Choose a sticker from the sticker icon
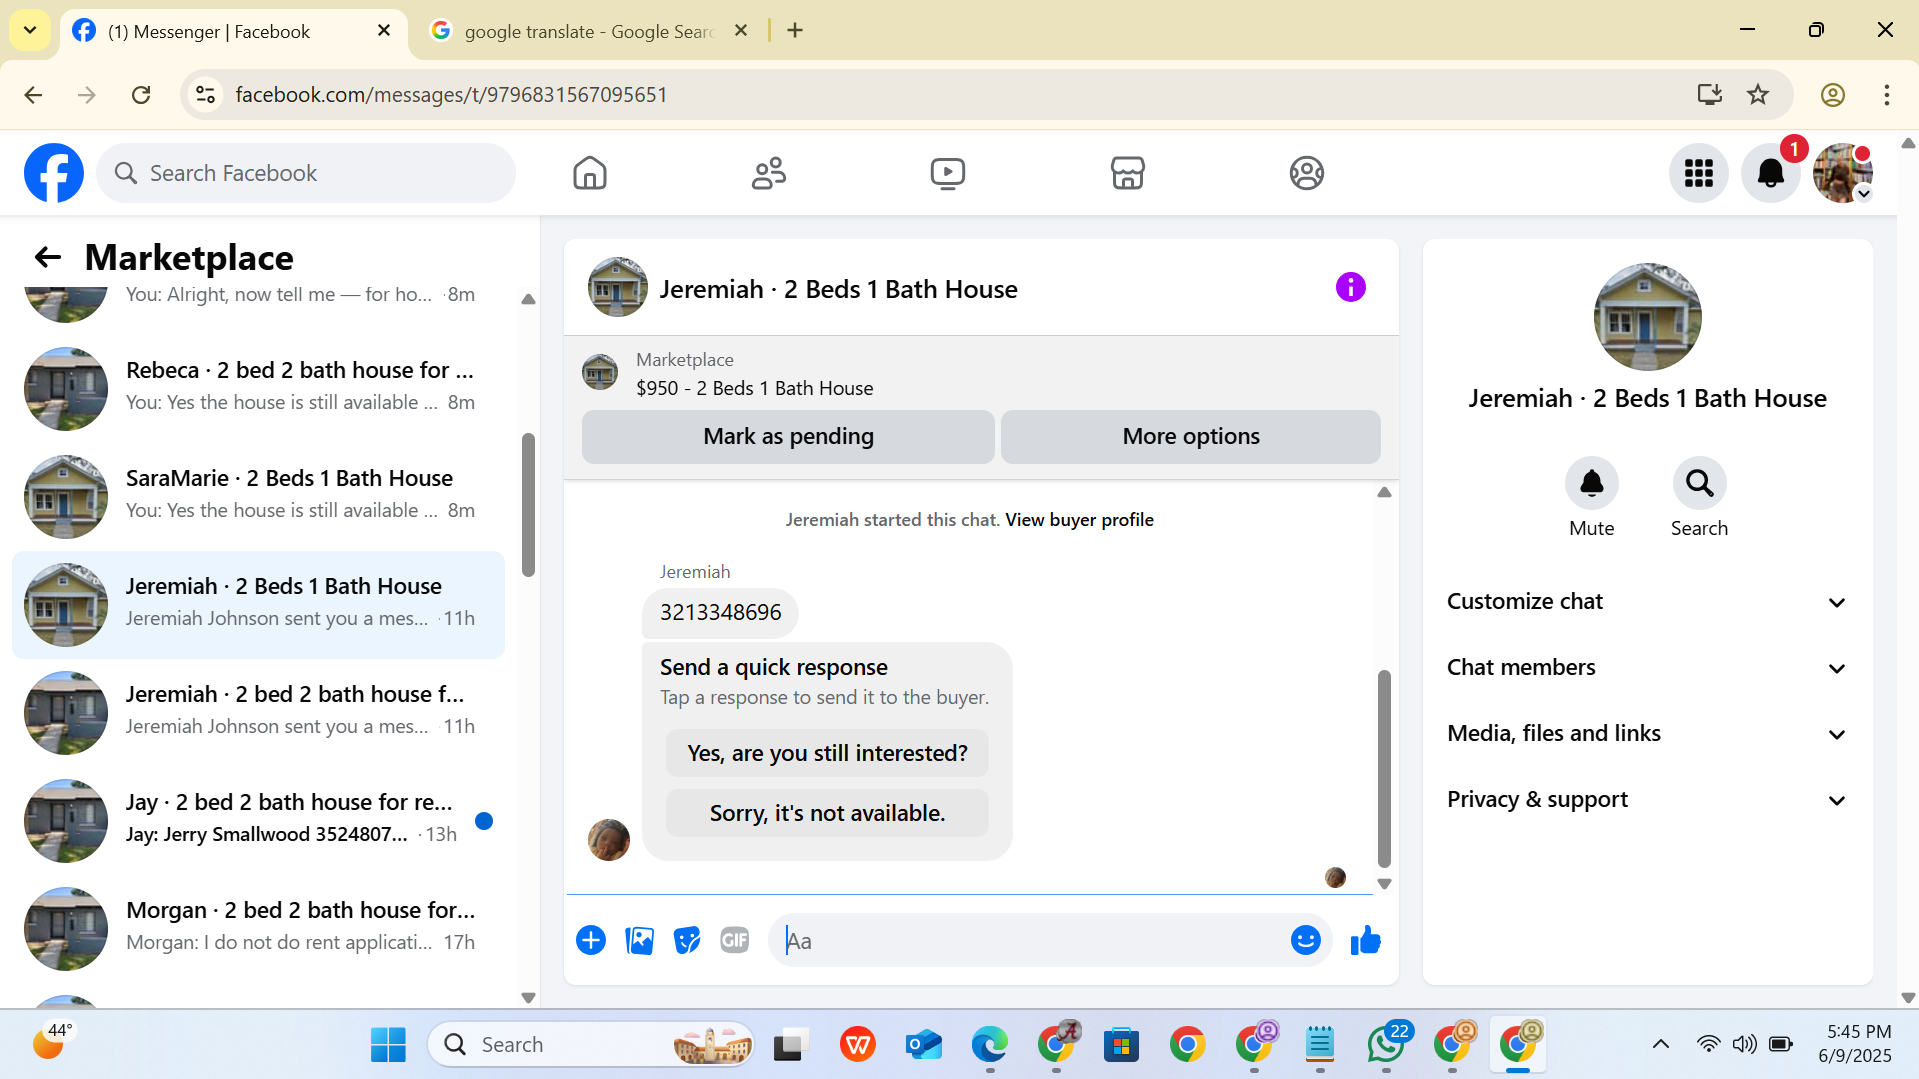Viewport: 1919px width, 1079px height. (687, 941)
